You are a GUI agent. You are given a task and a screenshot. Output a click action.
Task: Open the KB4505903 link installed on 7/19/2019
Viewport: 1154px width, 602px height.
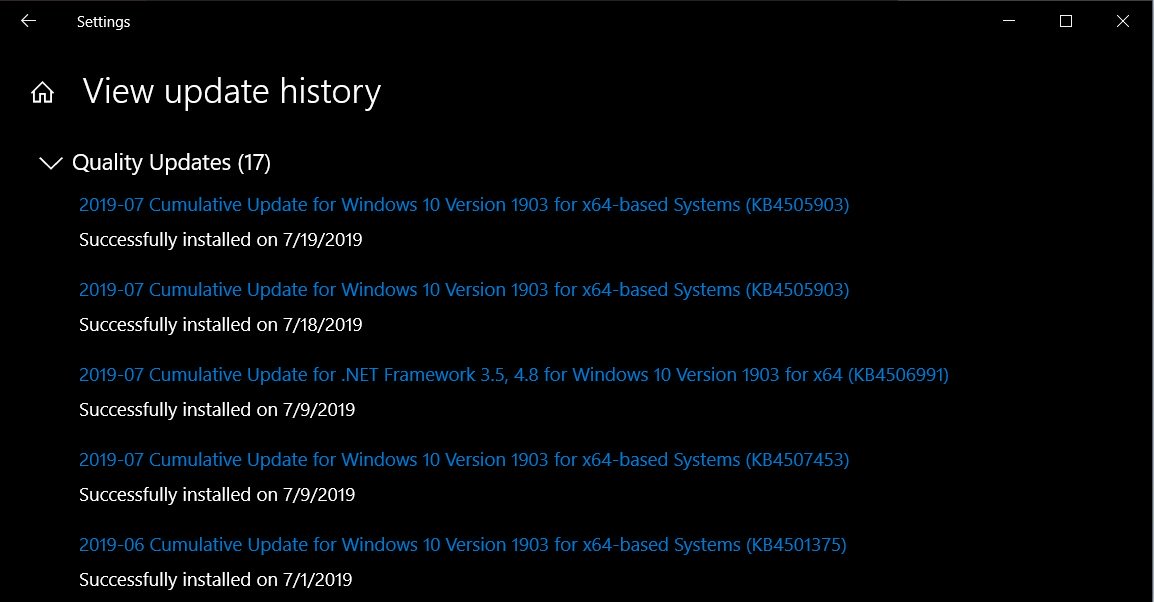point(464,205)
